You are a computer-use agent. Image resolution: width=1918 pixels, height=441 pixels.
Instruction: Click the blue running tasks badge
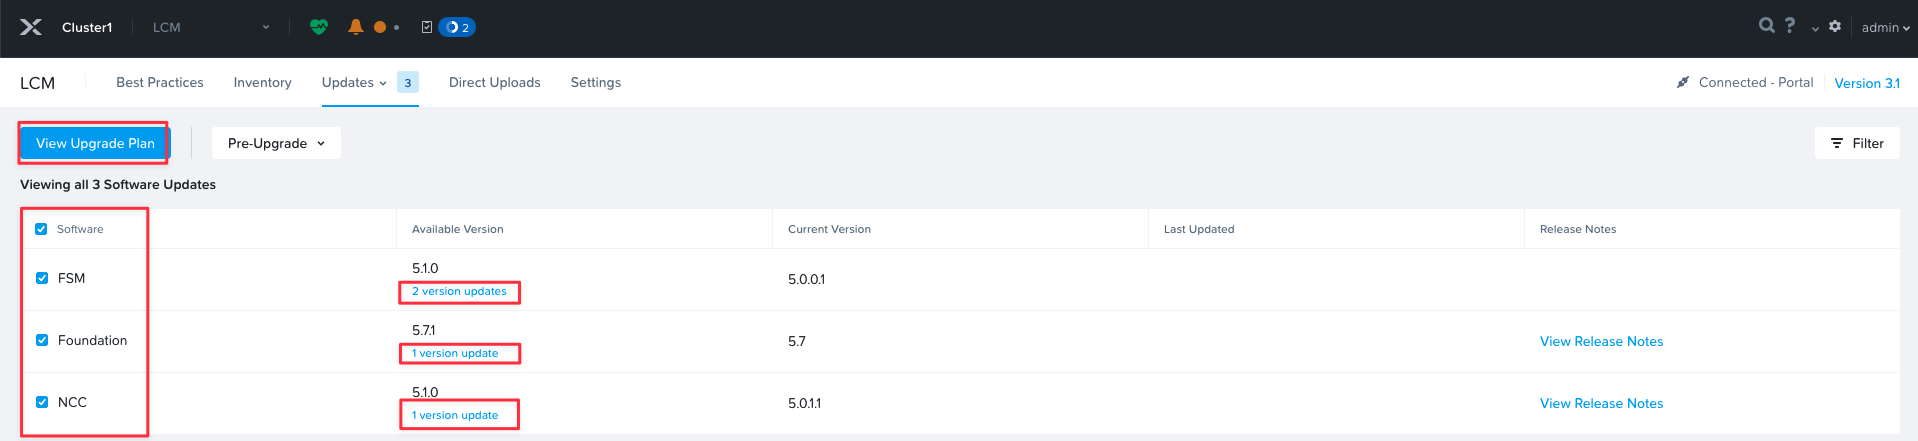tap(457, 27)
